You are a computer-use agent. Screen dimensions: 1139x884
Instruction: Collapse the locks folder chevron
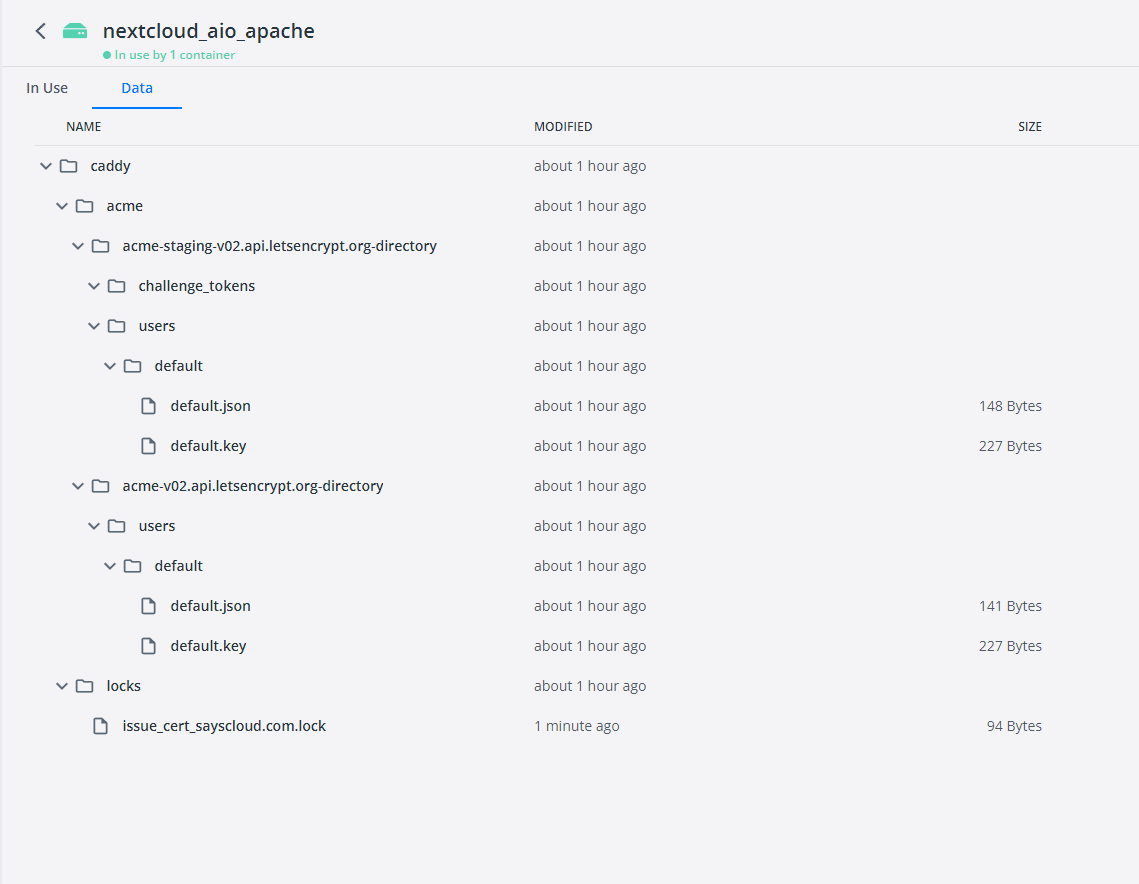click(x=61, y=685)
